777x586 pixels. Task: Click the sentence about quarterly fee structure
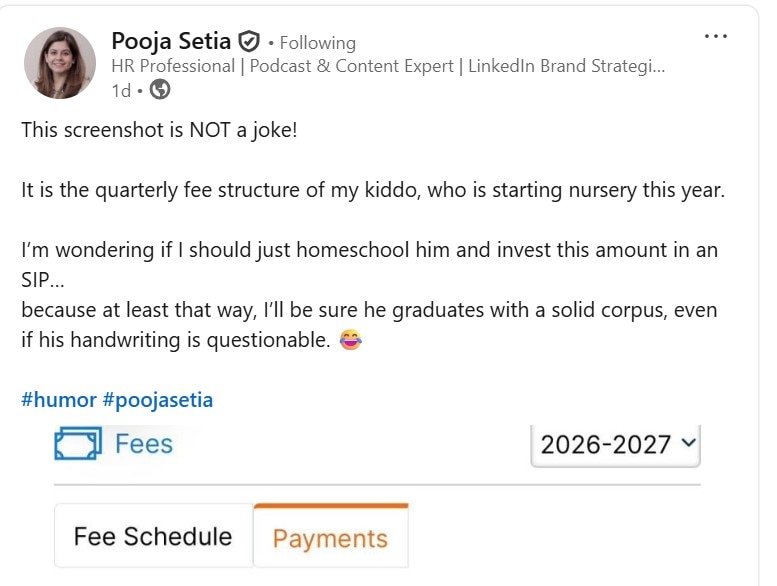(372, 190)
